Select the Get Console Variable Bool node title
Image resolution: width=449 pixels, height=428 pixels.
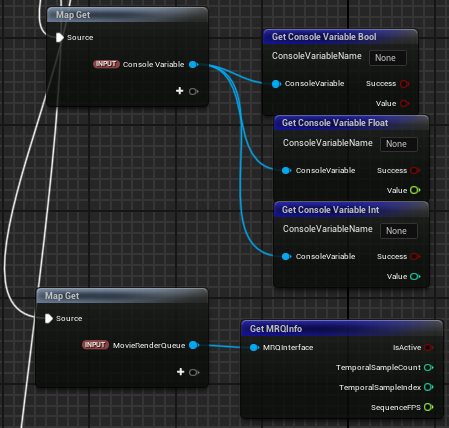(324, 37)
